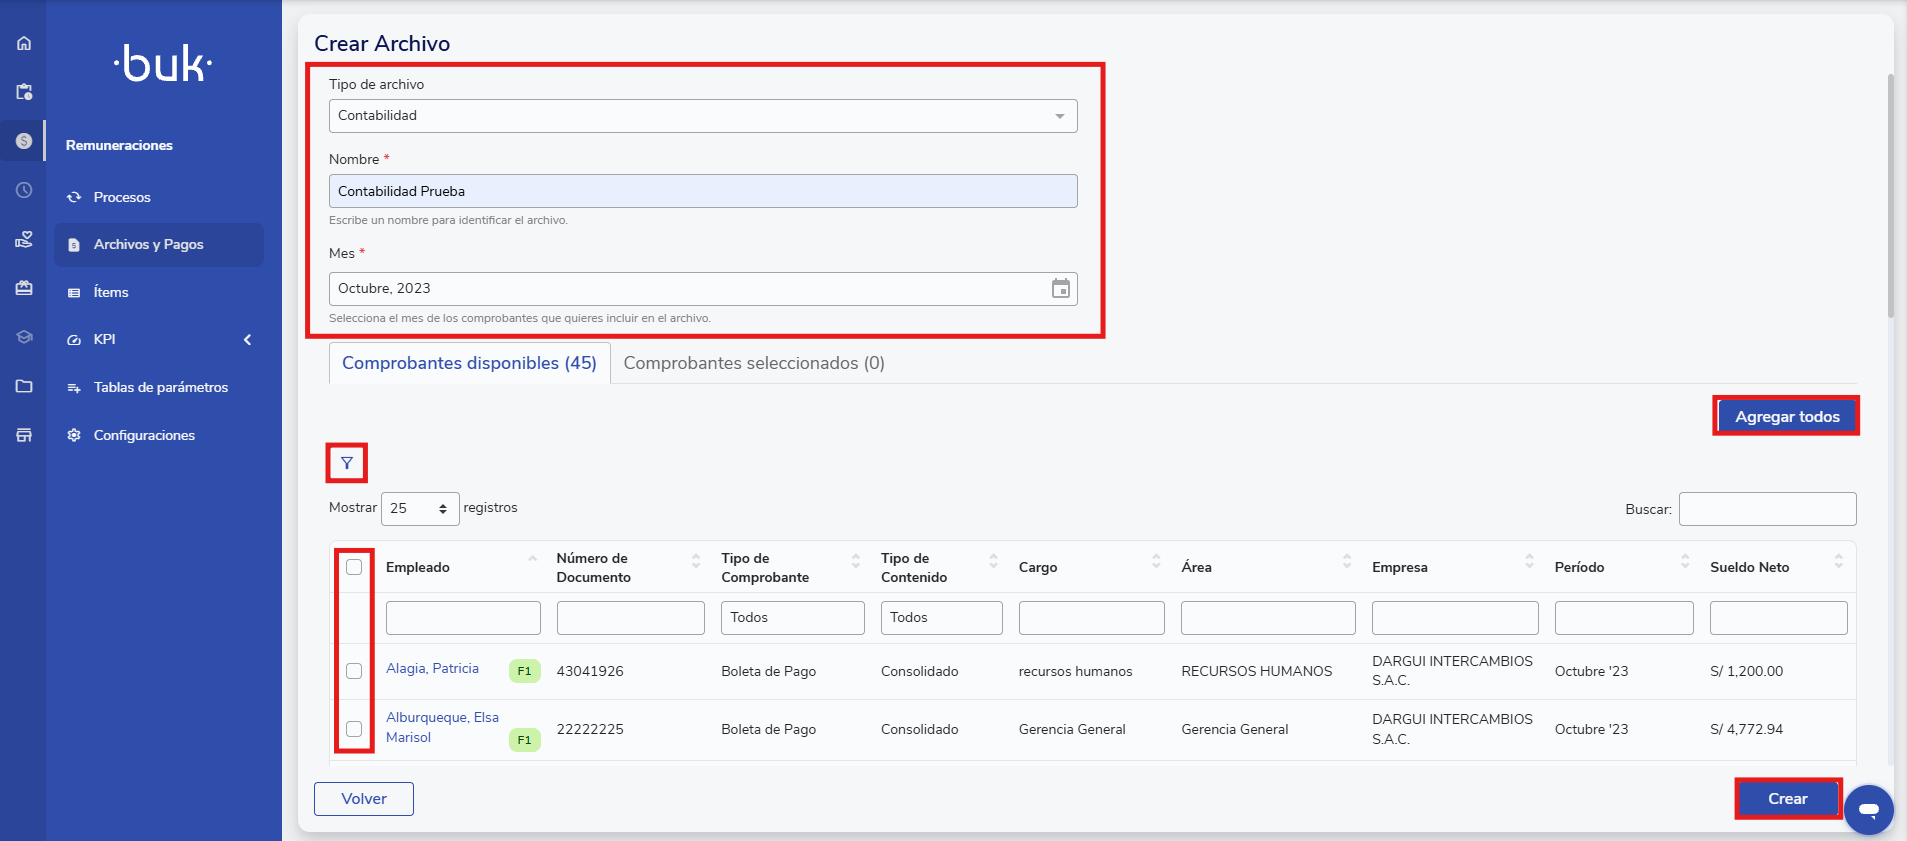Expand the KPI menu chevron
Image resolution: width=1907 pixels, height=841 pixels.
[x=247, y=340]
